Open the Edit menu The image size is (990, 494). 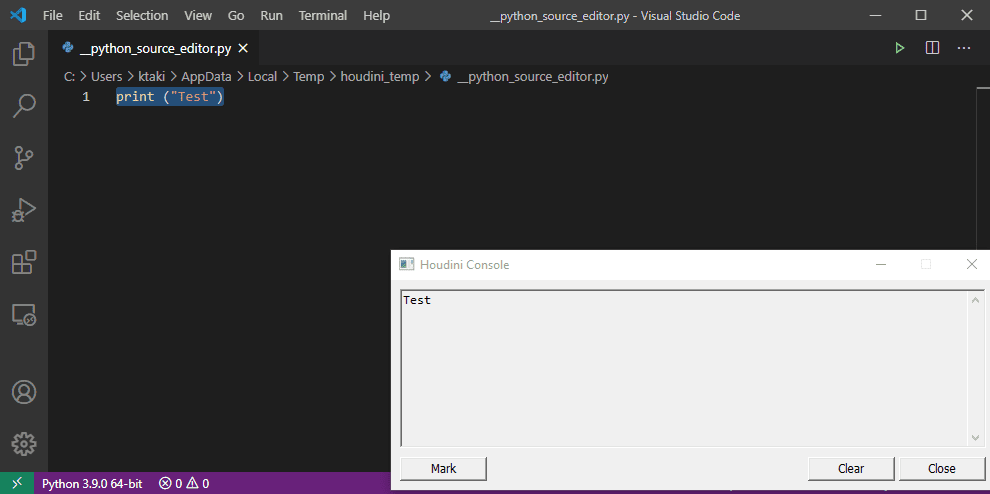point(89,15)
